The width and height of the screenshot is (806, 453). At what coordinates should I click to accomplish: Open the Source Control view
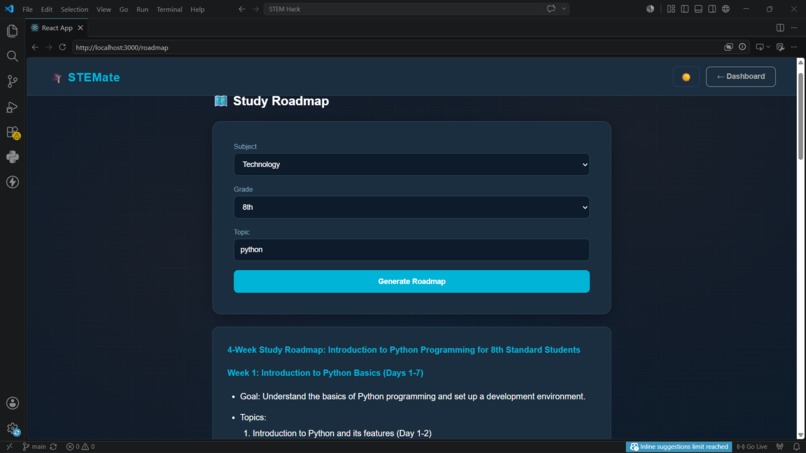point(12,81)
